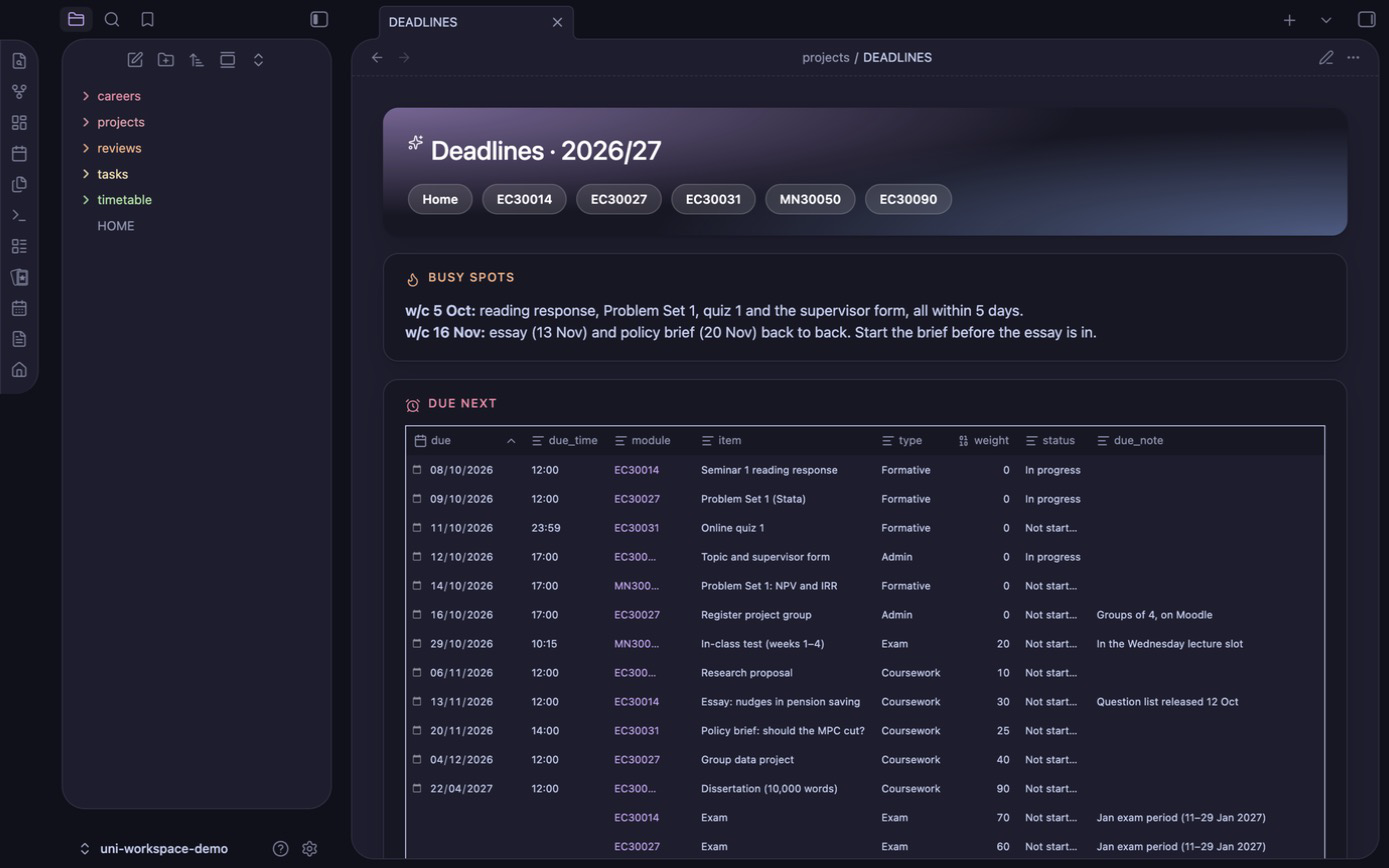
Task: Expand the timetable folder
Action: 124,200
